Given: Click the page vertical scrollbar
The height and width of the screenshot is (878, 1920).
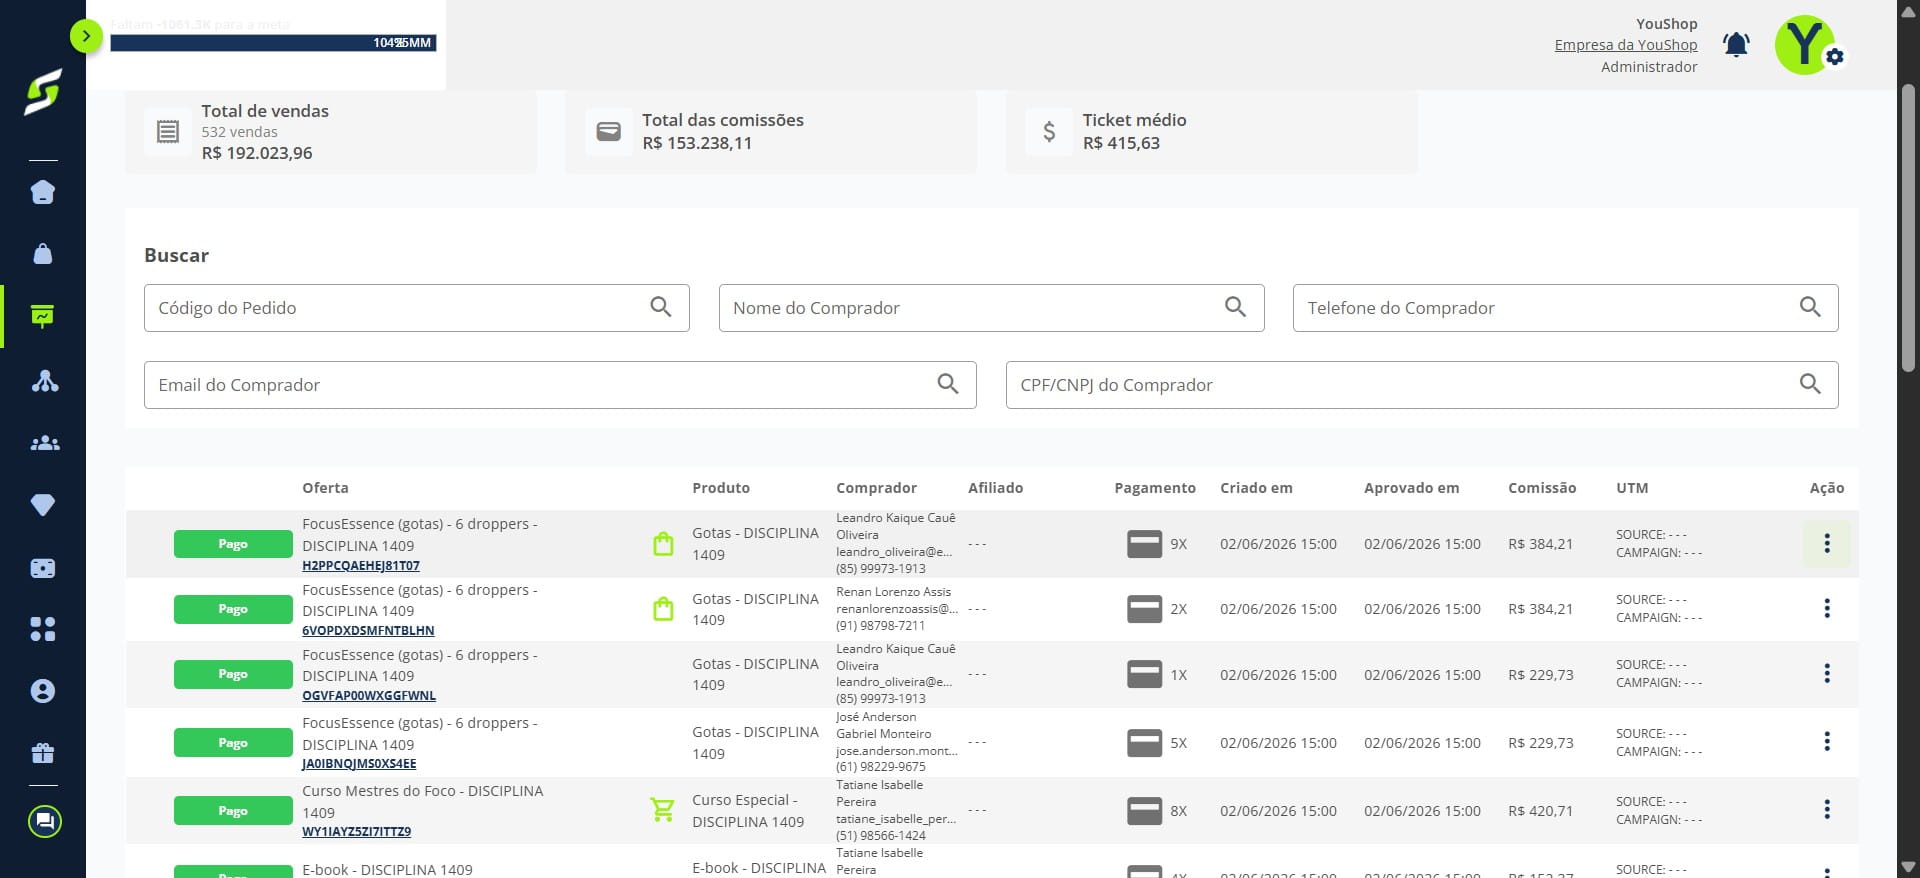Looking at the screenshot, I should point(1908,230).
